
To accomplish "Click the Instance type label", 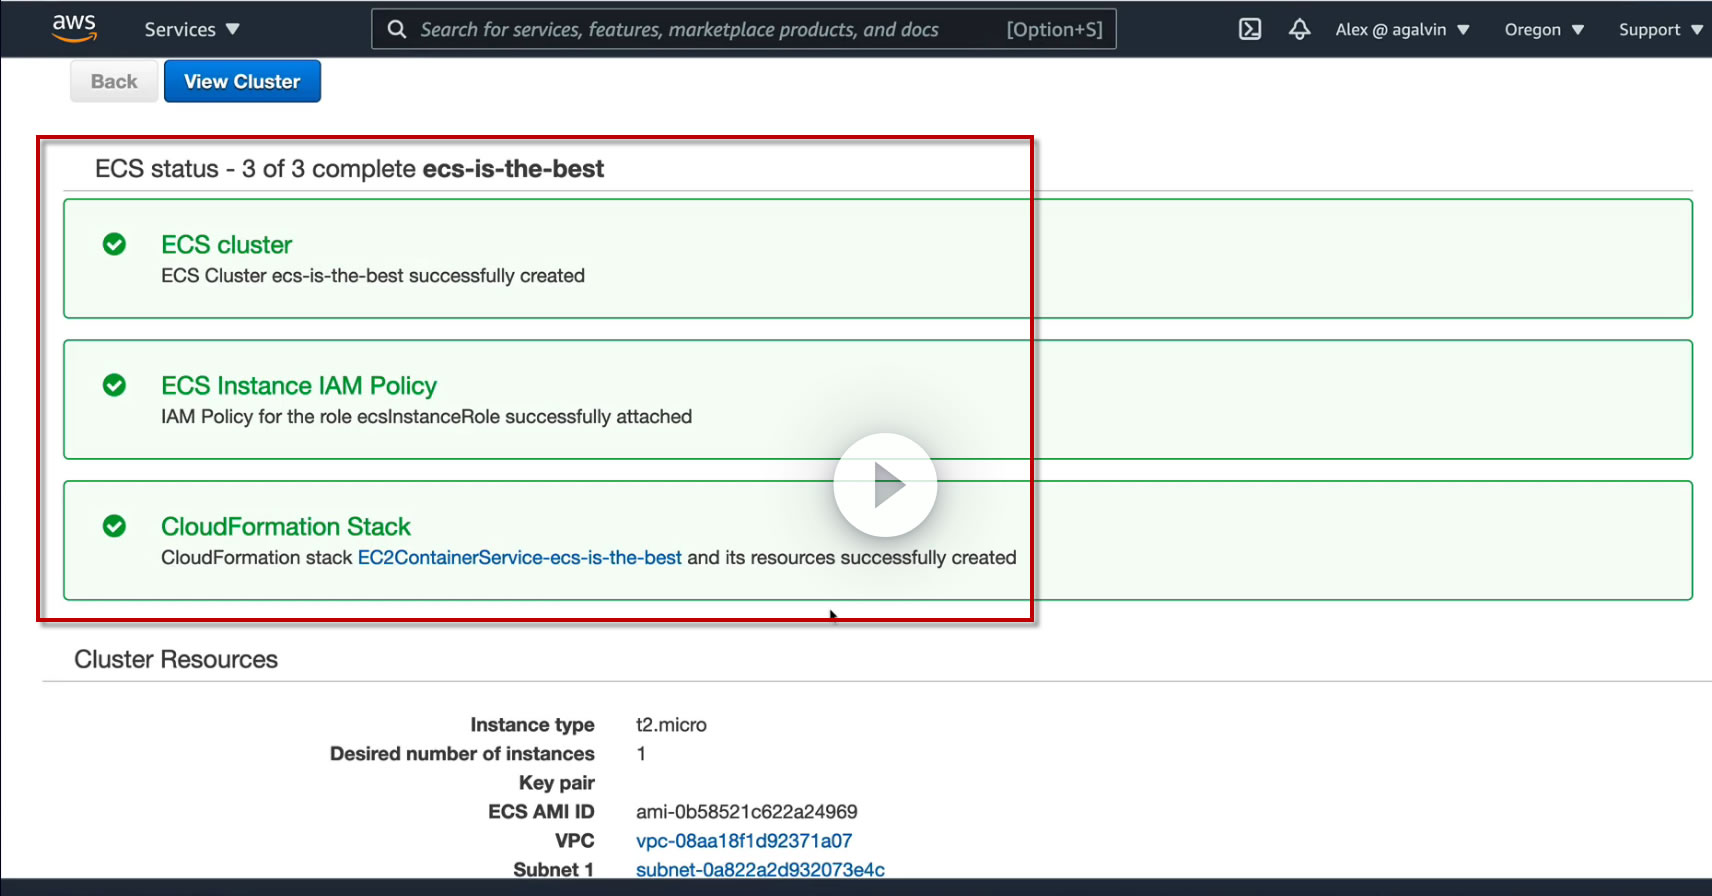I will (x=532, y=725).
